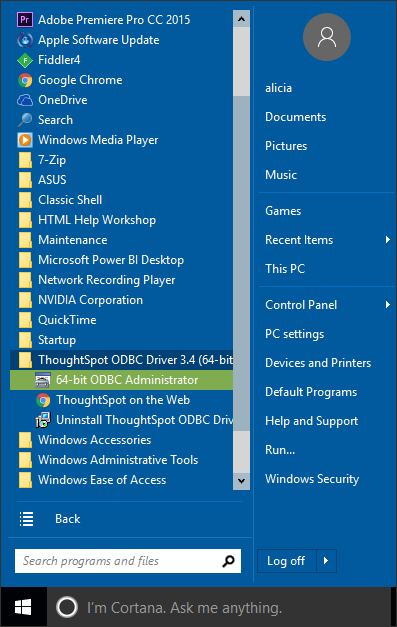Click the Windows Start button logo
Viewport: 397px width, 627px height.
(x=23, y=607)
